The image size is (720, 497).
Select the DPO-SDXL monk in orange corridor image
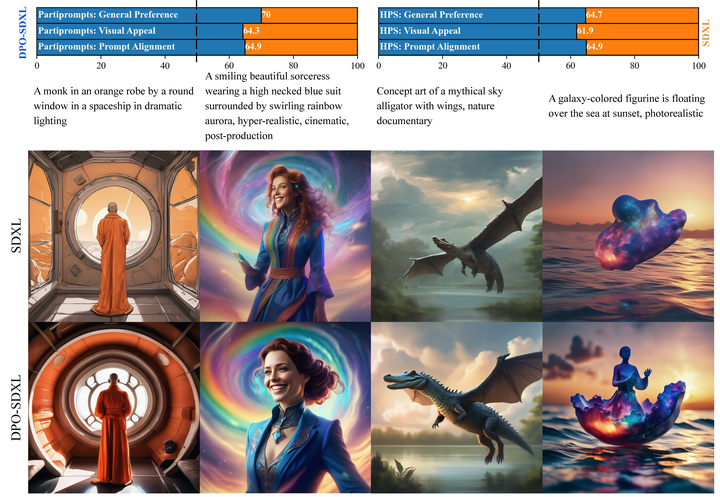(114, 407)
